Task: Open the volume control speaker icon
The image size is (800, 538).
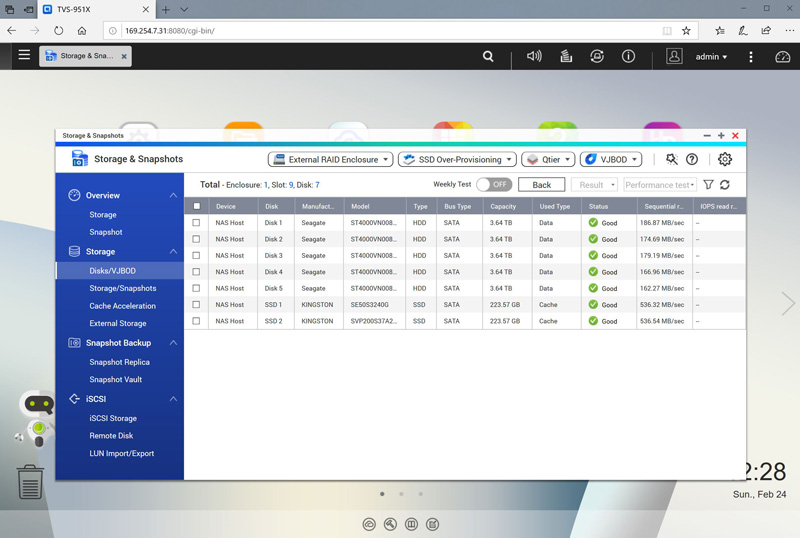Action: coord(534,56)
